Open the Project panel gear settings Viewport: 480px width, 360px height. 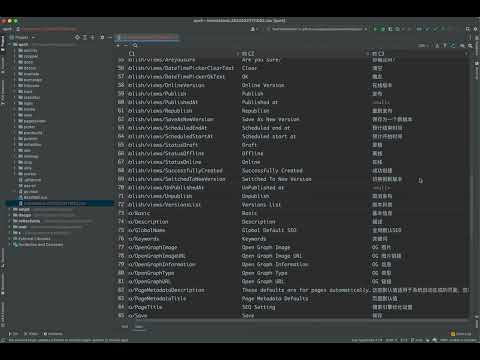[x=102, y=37]
